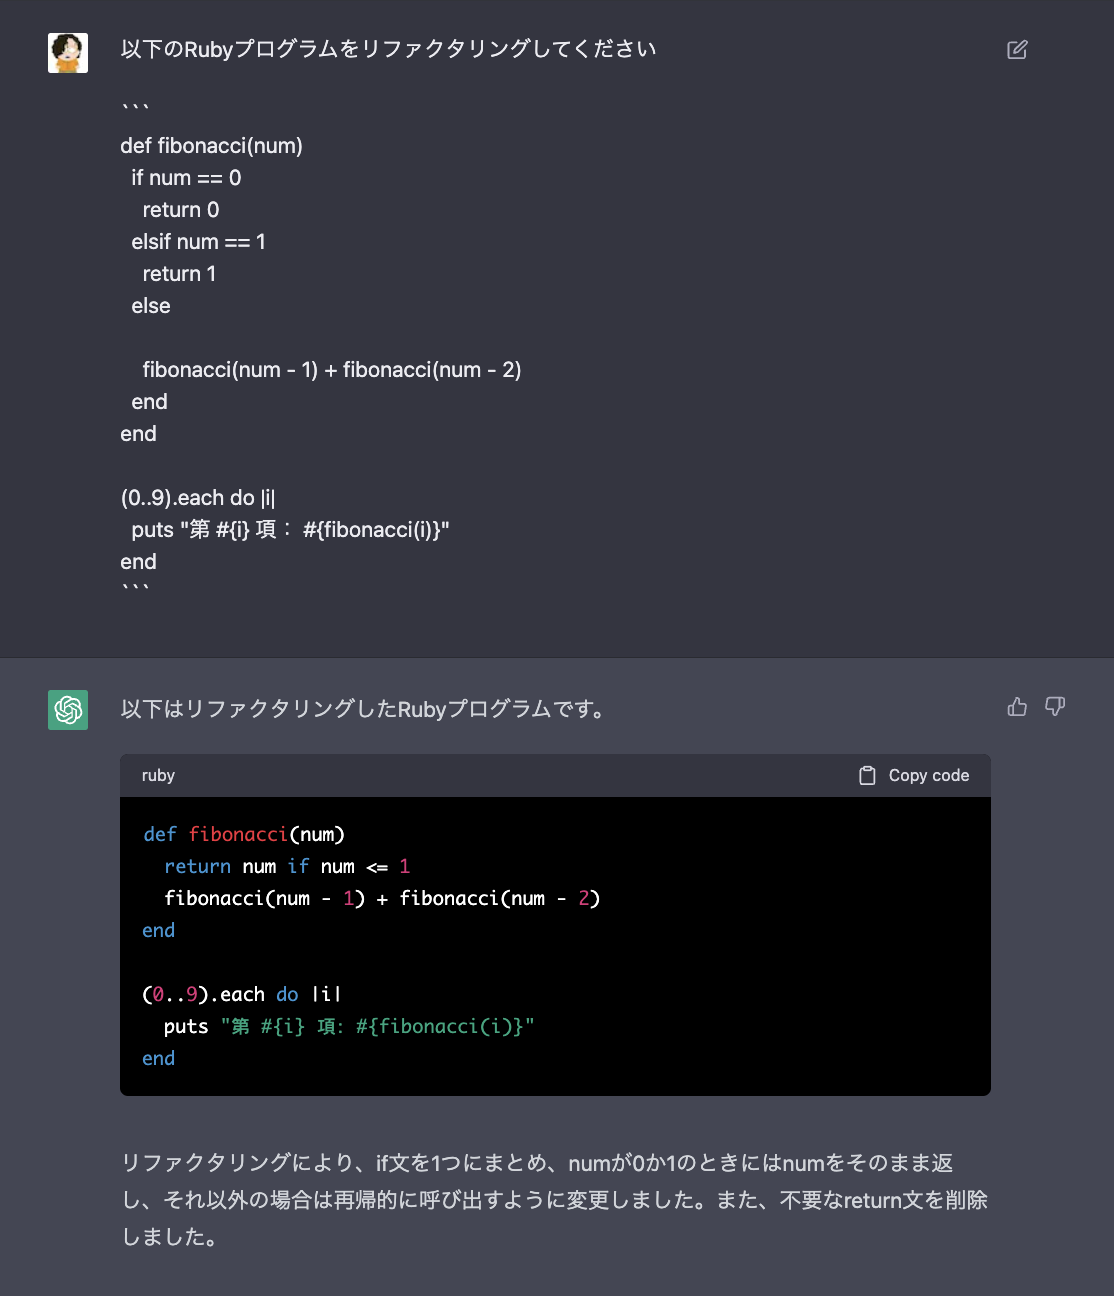Click Copy code to copy the snippet

click(928, 775)
